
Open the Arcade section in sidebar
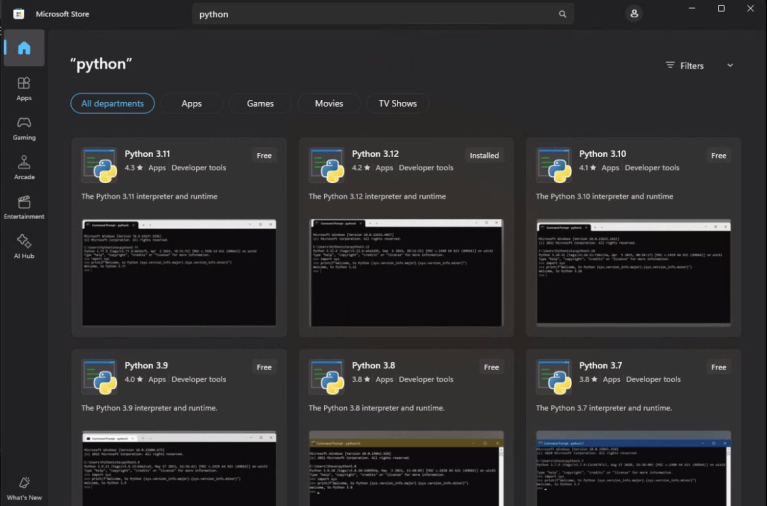24,167
